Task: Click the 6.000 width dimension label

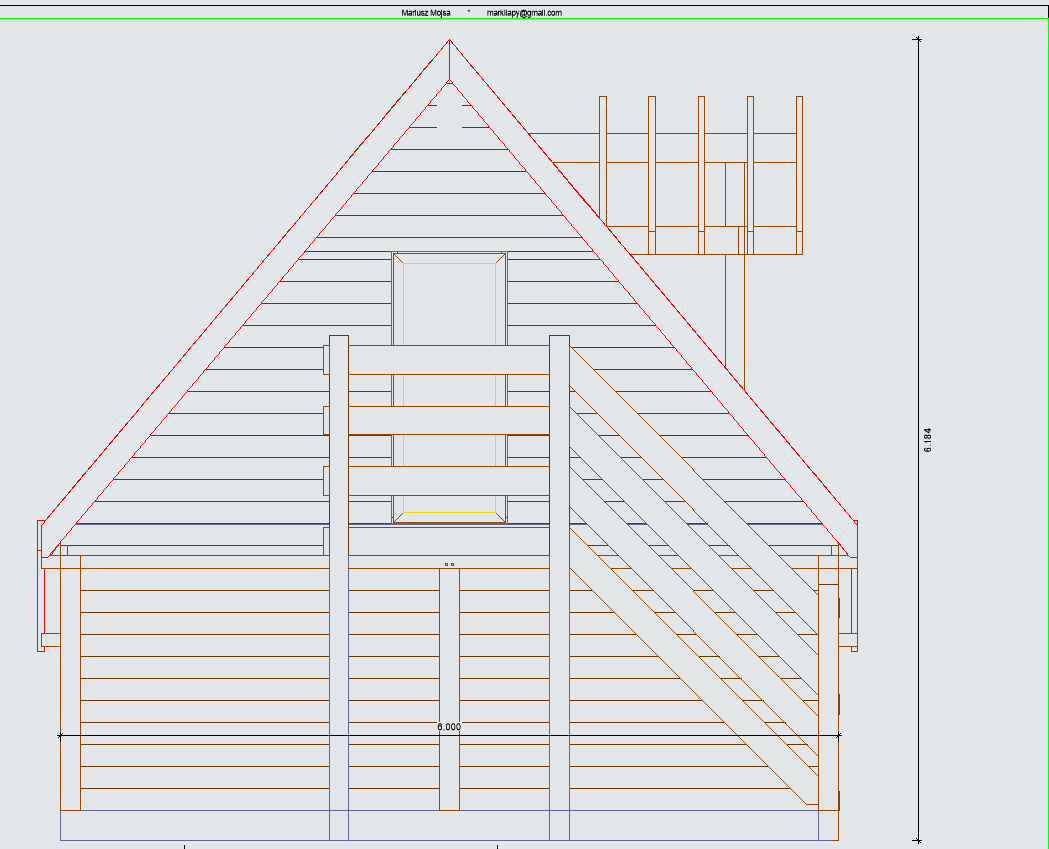Action: pyautogui.click(x=449, y=727)
